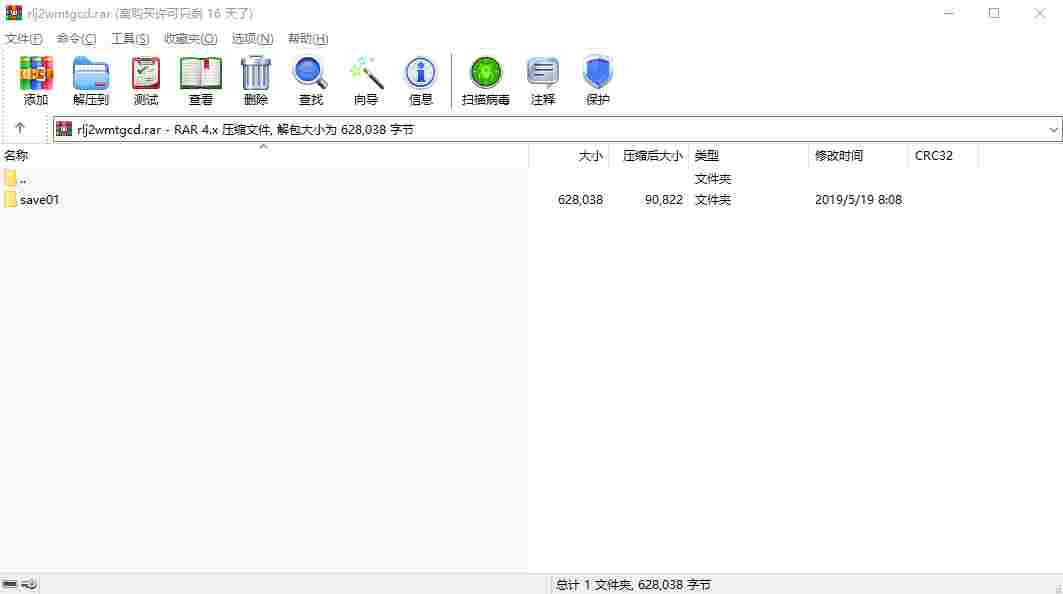This screenshot has width=1063, height=594.
Task: Sort by 压缩后大小 column header
Action: pyautogui.click(x=649, y=155)
